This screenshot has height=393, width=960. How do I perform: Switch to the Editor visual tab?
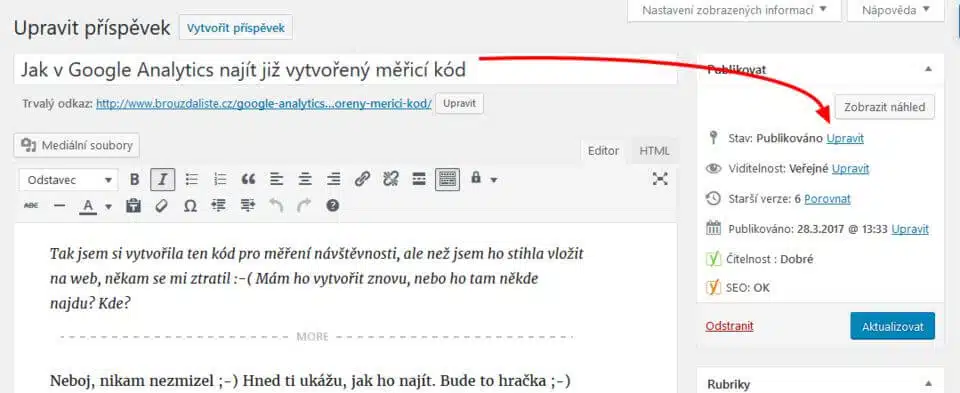[603, 151]
